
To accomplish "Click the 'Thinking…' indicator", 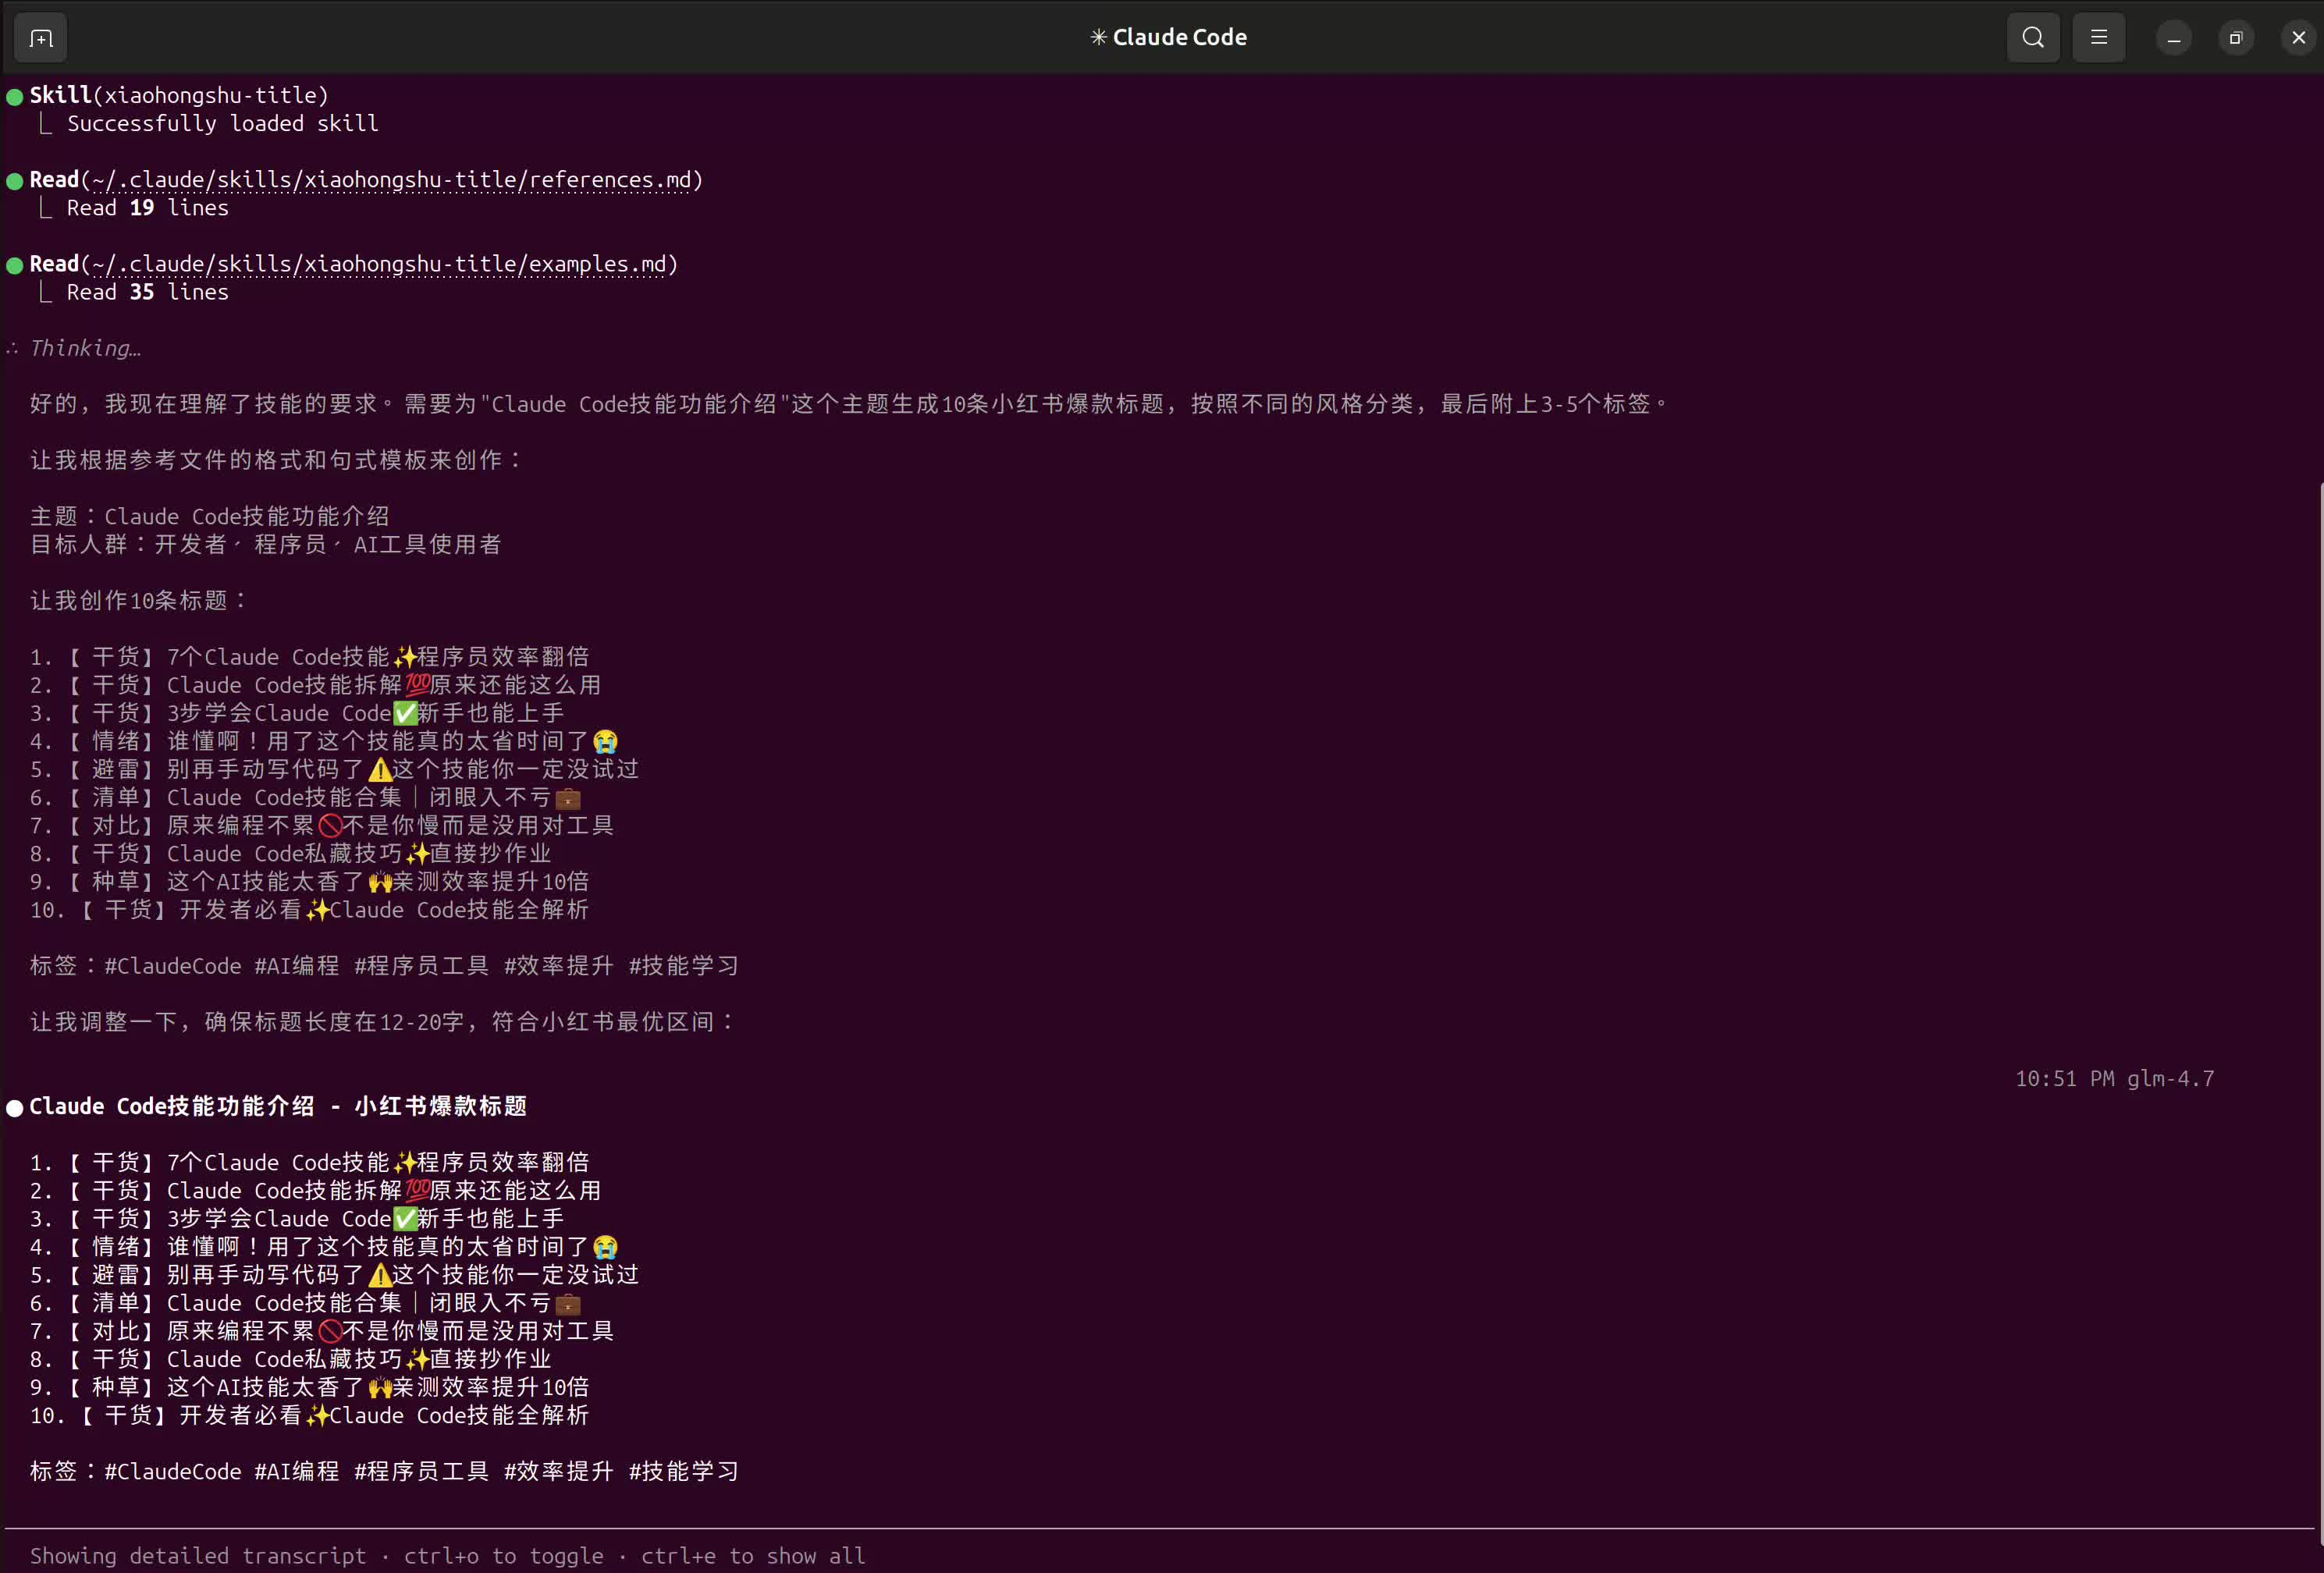I will coord(85,348).
